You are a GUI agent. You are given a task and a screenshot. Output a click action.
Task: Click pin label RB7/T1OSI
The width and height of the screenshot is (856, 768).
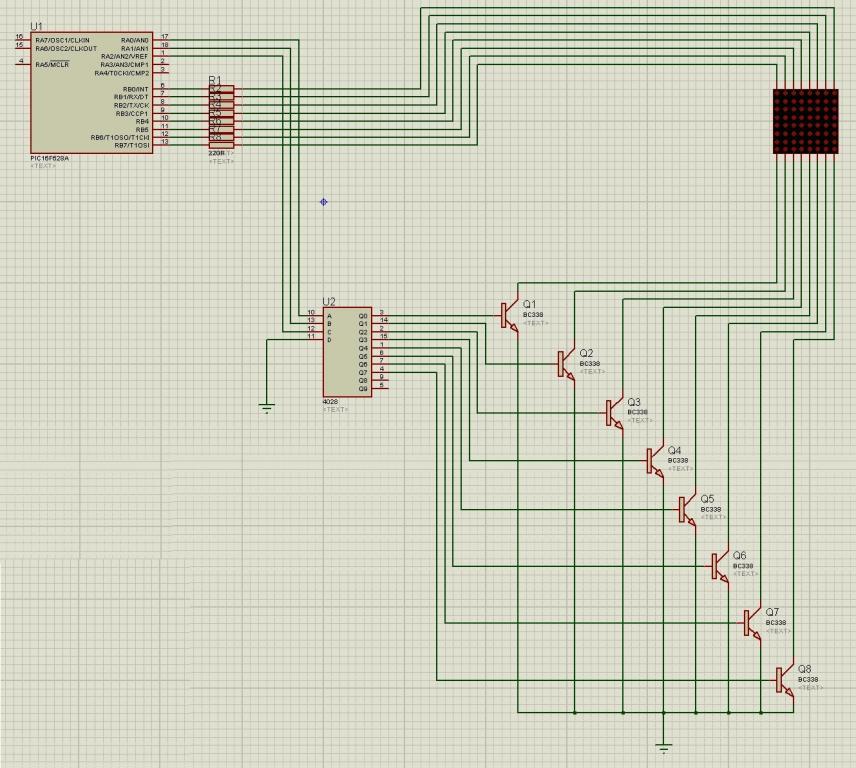[132, 146]
